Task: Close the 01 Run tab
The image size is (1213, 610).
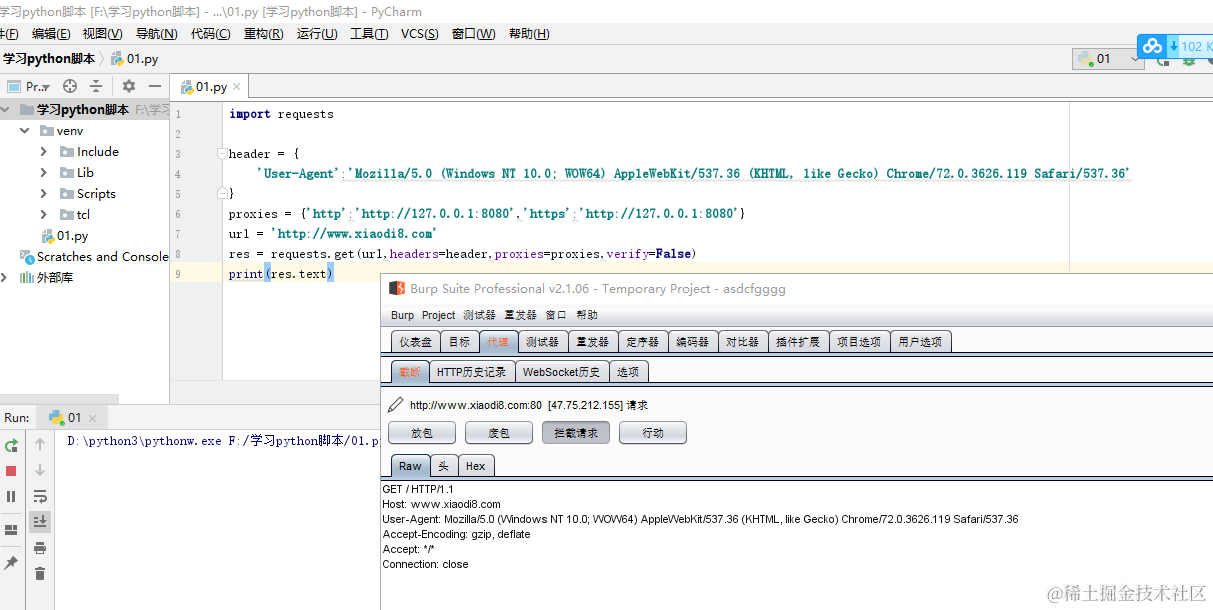Action: [92, 418]
